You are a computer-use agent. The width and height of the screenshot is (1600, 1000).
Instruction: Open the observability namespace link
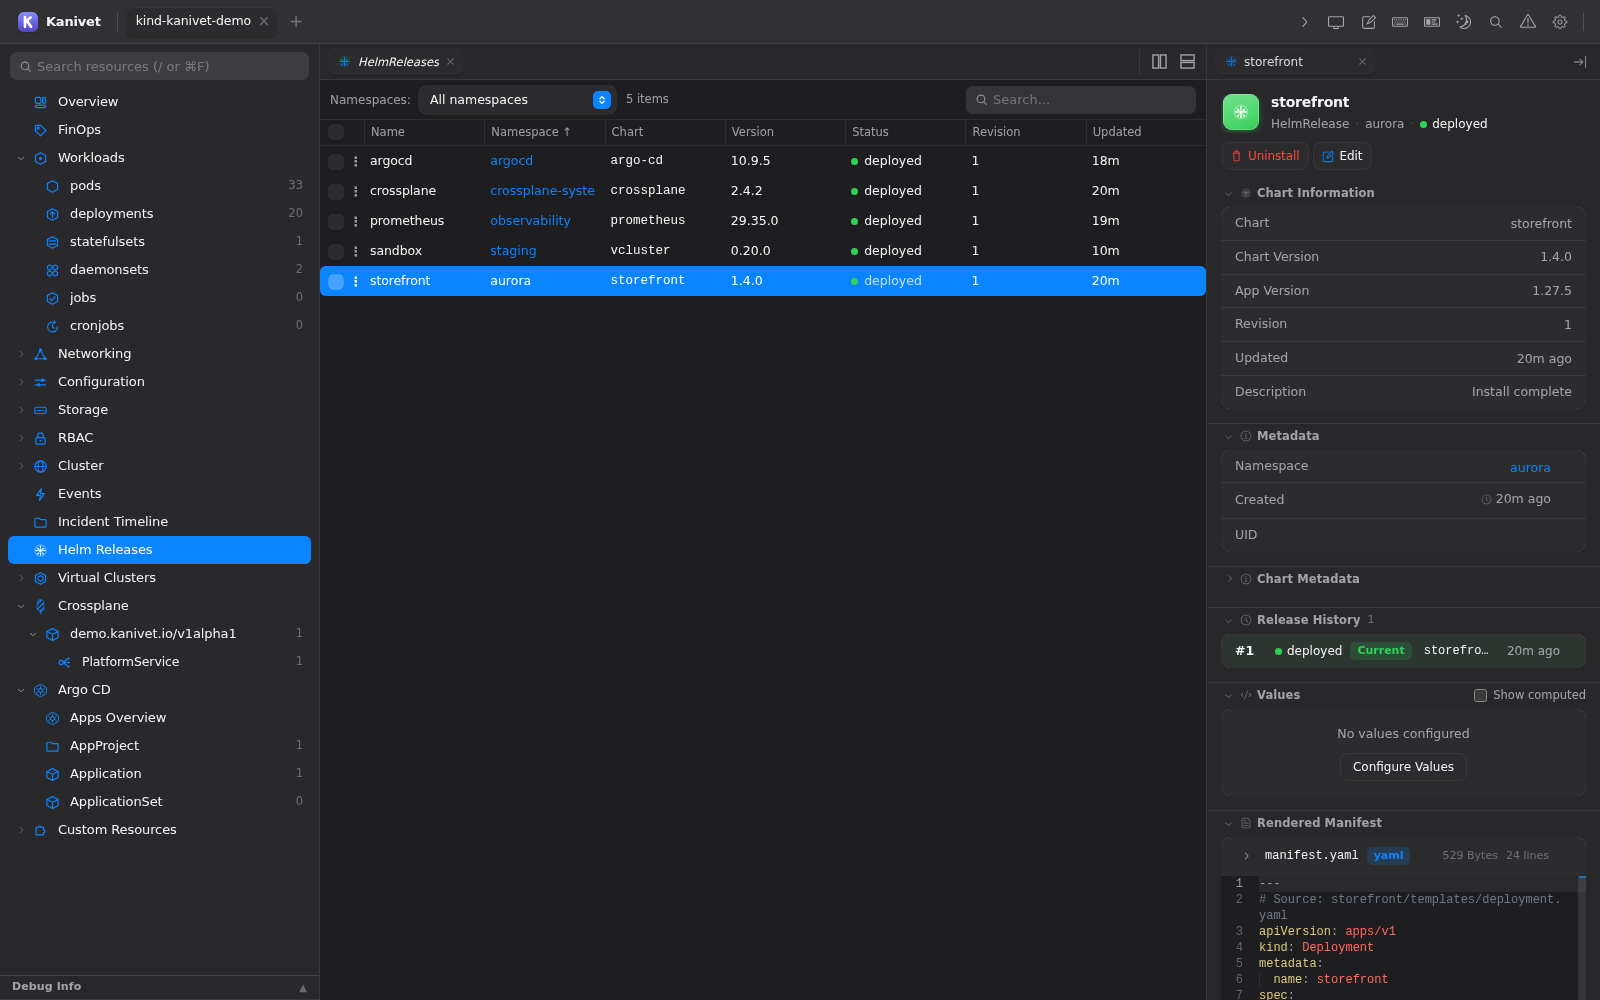(x=530, y=221)
